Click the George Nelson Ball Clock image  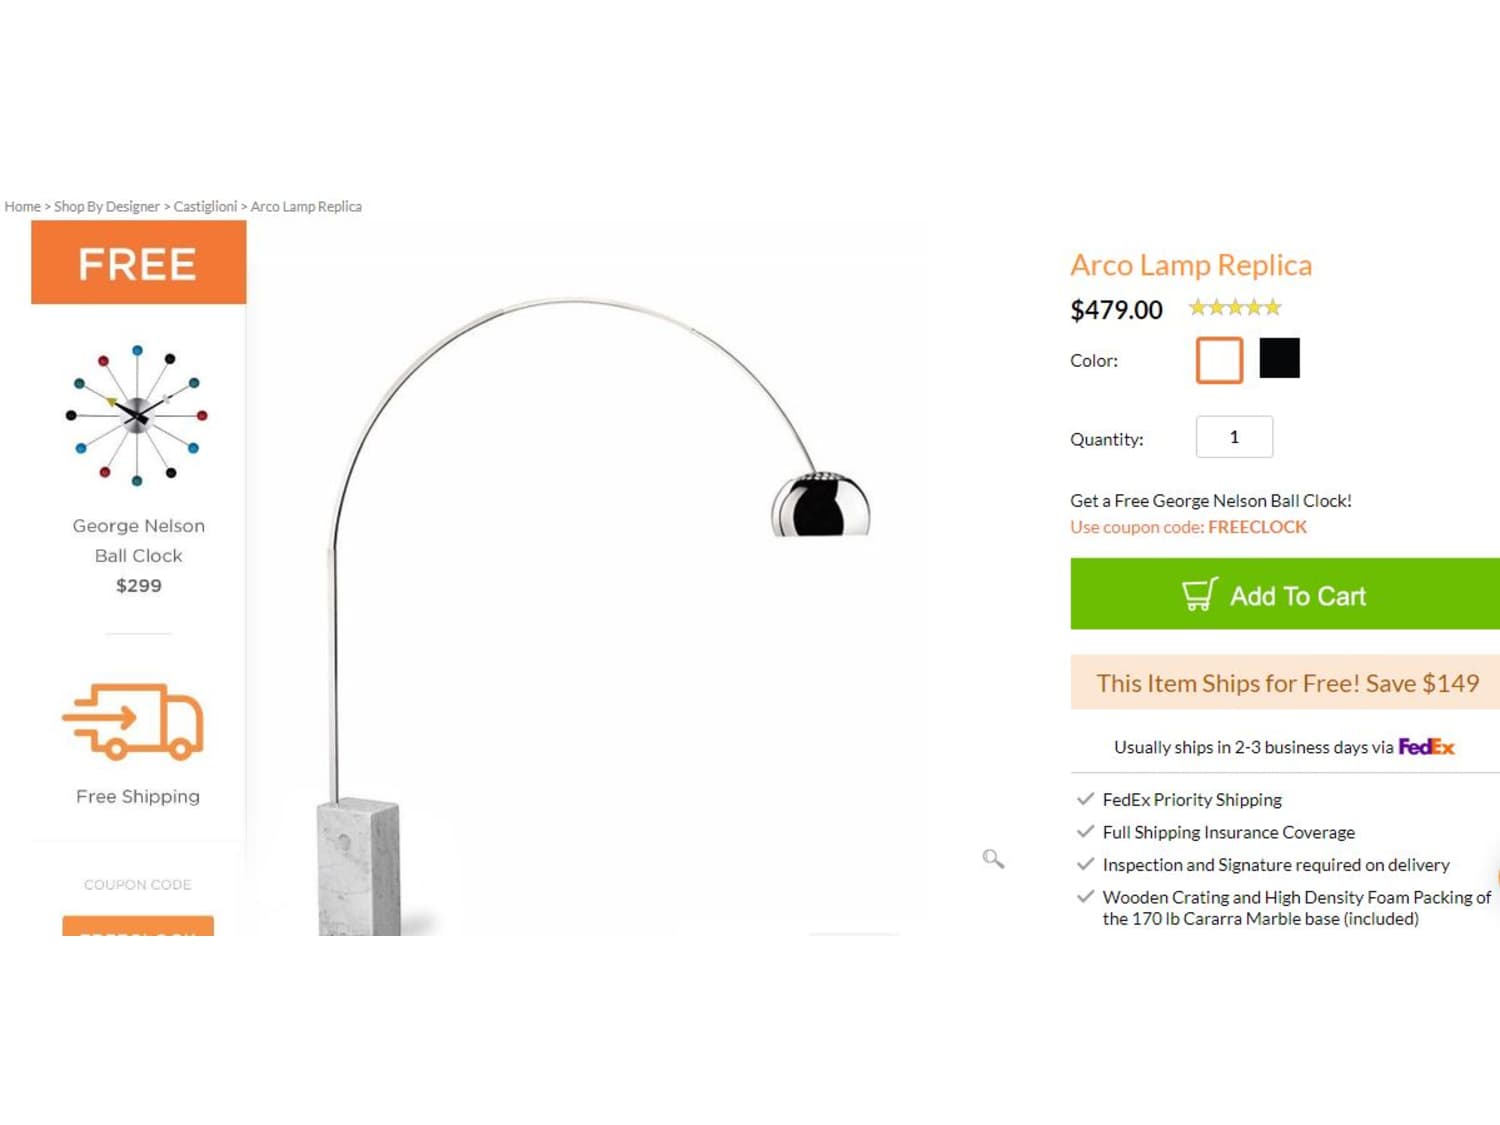pos(137,415)
